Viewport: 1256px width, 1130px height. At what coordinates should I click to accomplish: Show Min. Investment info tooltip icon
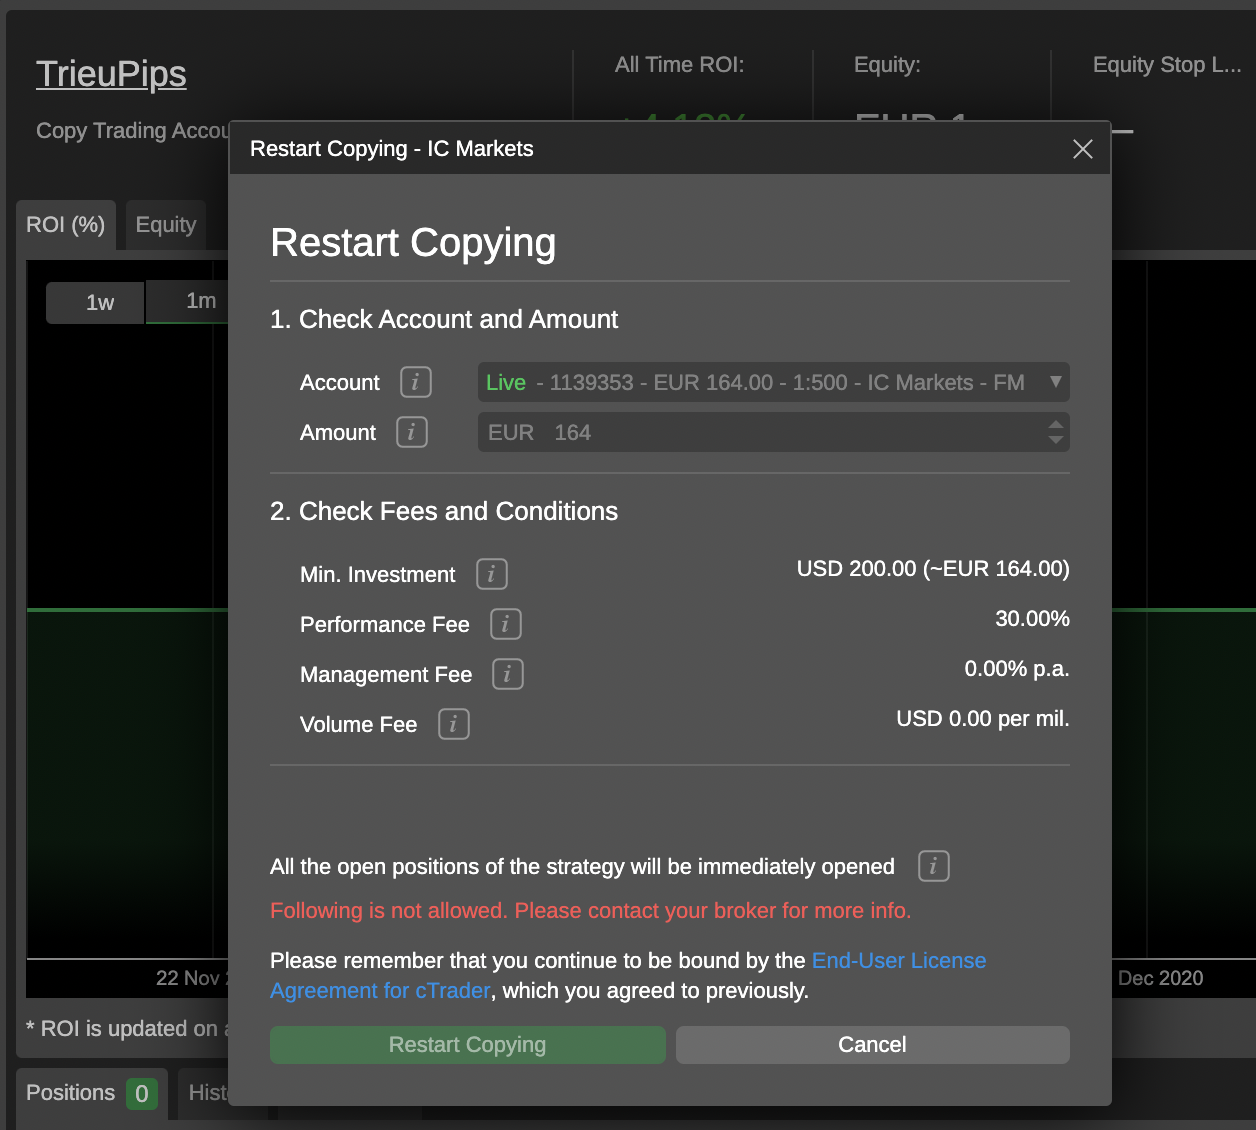pos(492,574)
